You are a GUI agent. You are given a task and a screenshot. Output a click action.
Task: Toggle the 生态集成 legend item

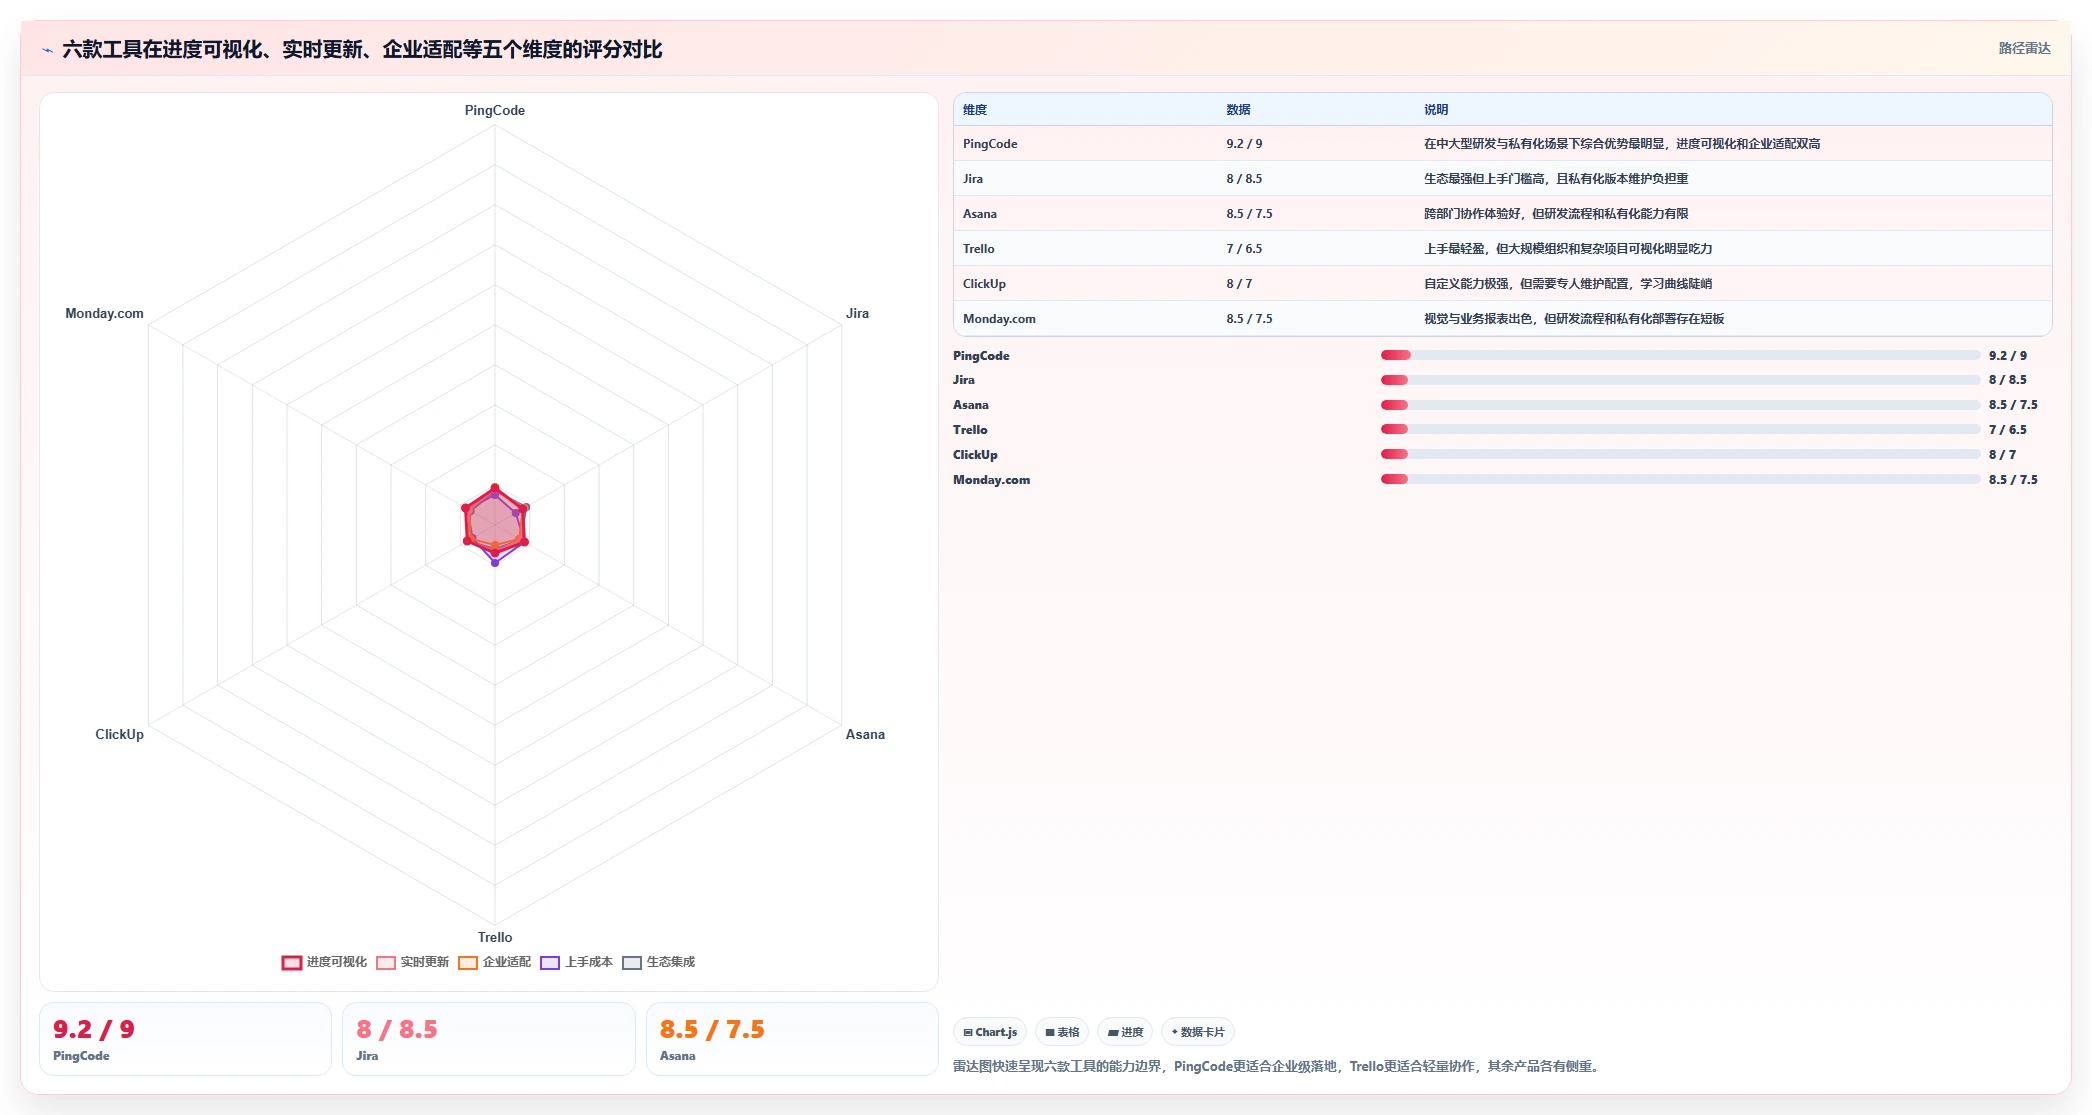point(659,962)
